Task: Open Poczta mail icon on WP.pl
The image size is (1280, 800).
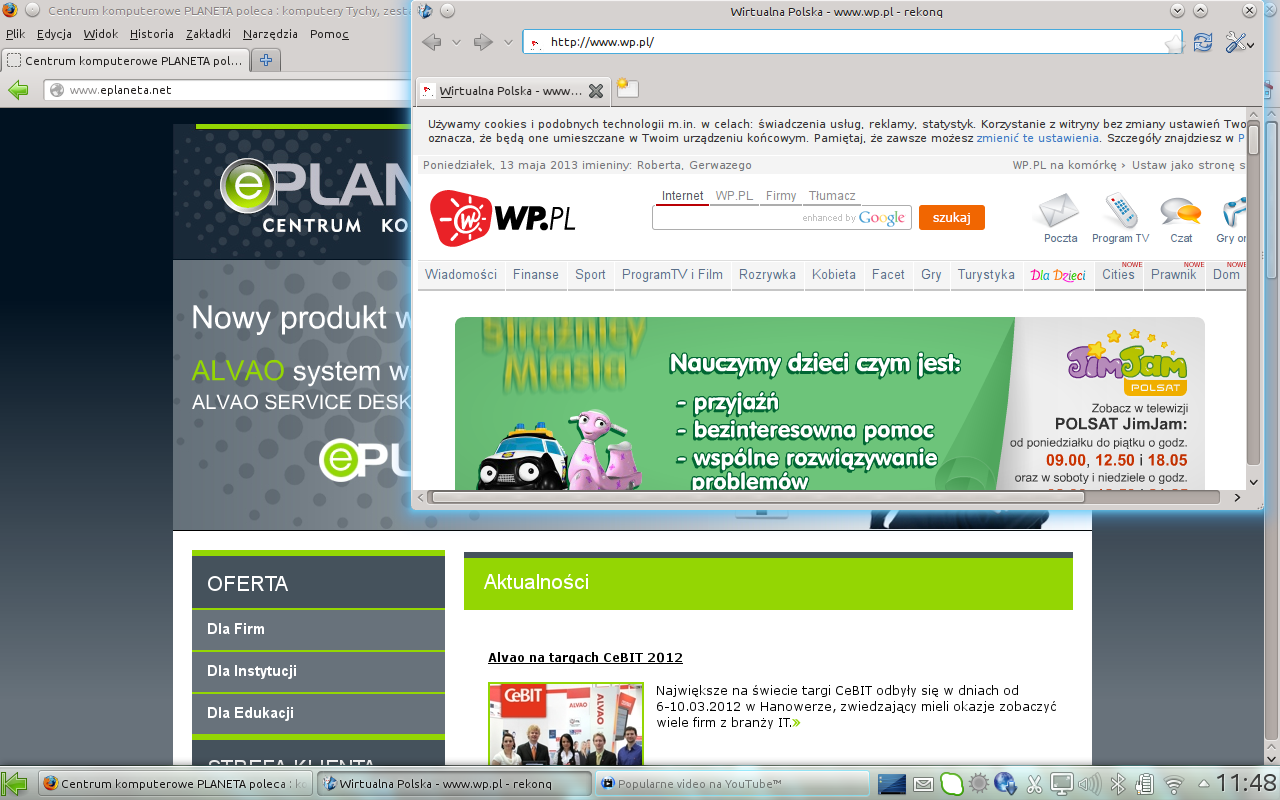Action: tap(1060, 218)
